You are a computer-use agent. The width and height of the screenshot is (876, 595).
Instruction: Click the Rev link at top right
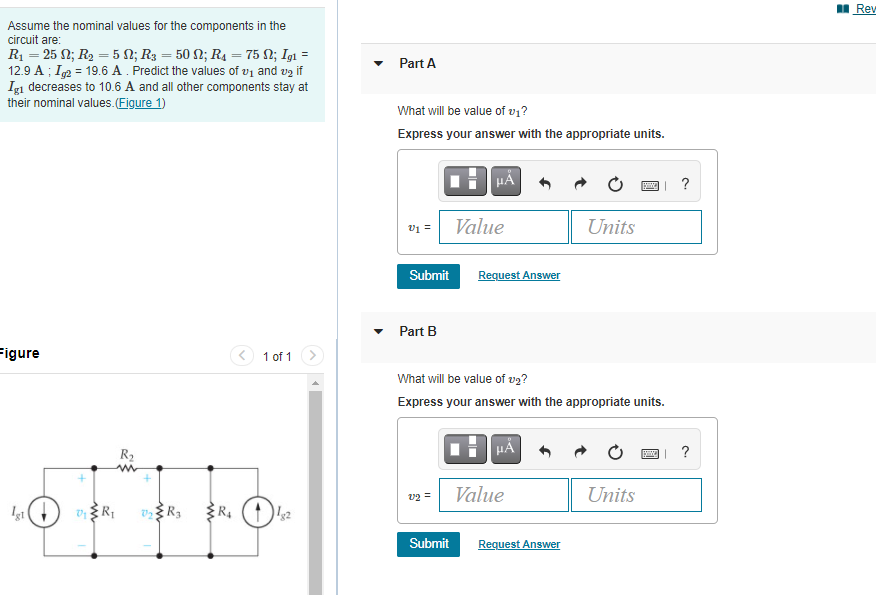(x=862, y=8)
